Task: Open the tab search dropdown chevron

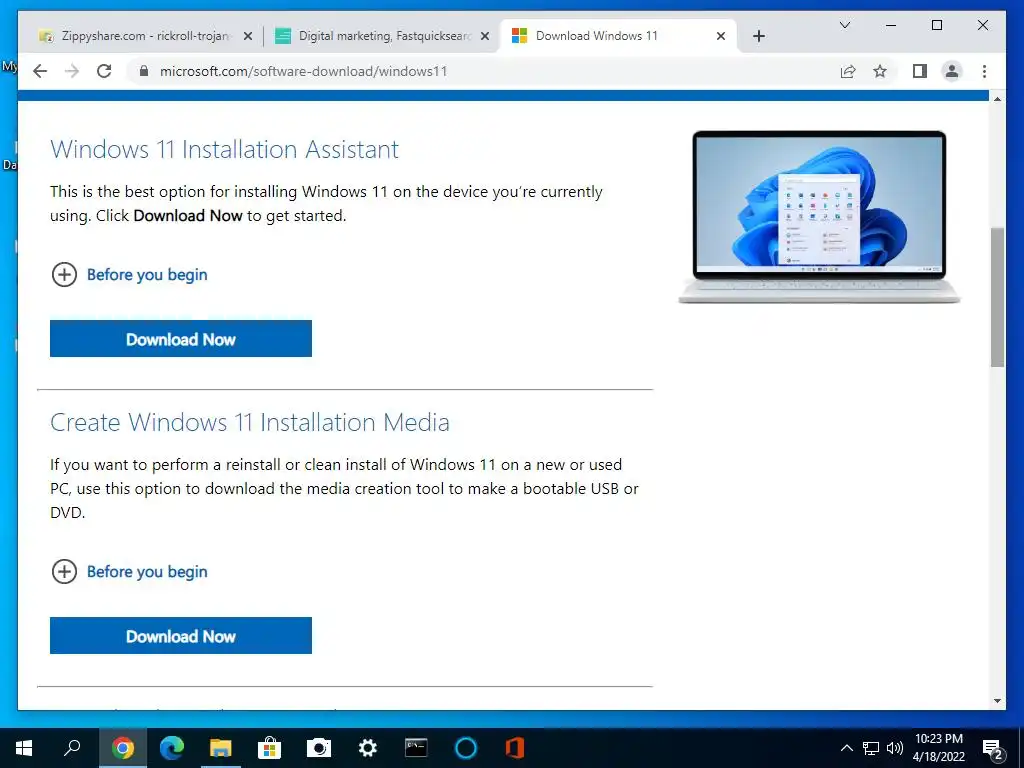Action: 844,25
